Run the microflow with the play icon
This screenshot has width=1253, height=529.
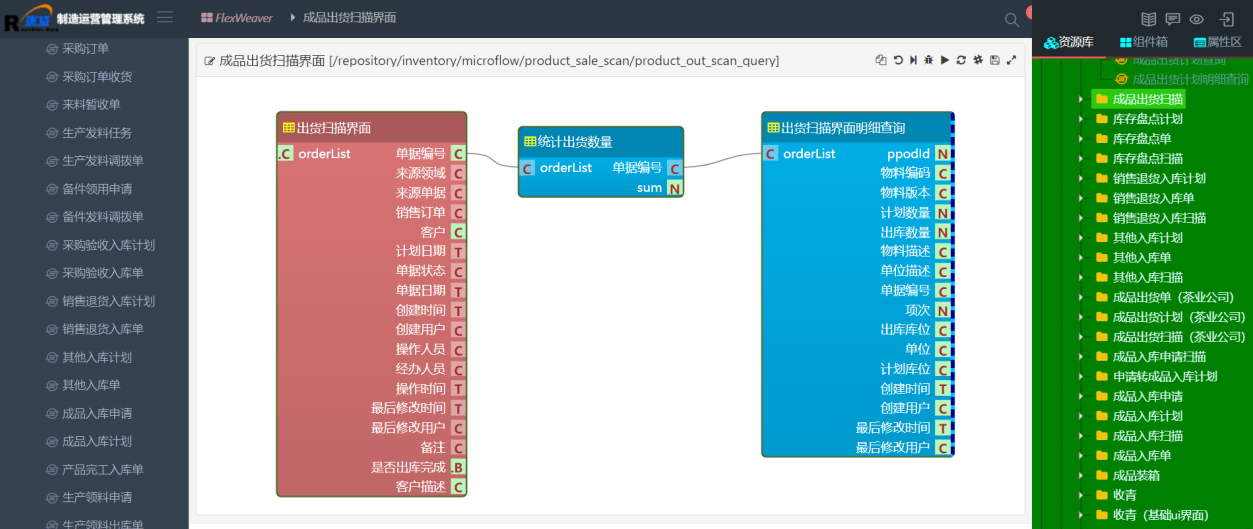[945, 61]
